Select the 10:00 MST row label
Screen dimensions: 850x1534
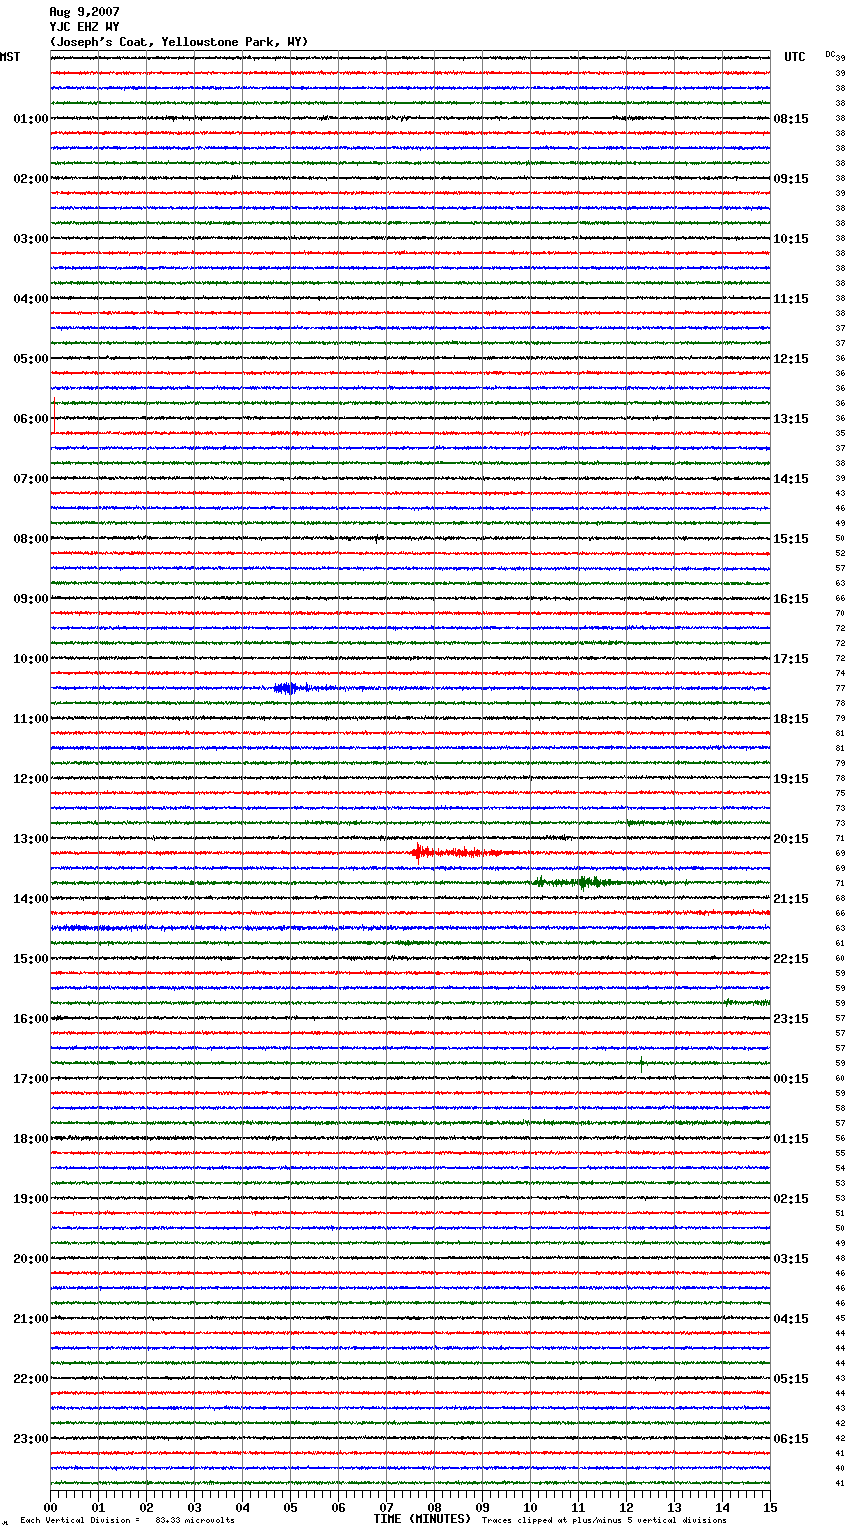[31, 659]
